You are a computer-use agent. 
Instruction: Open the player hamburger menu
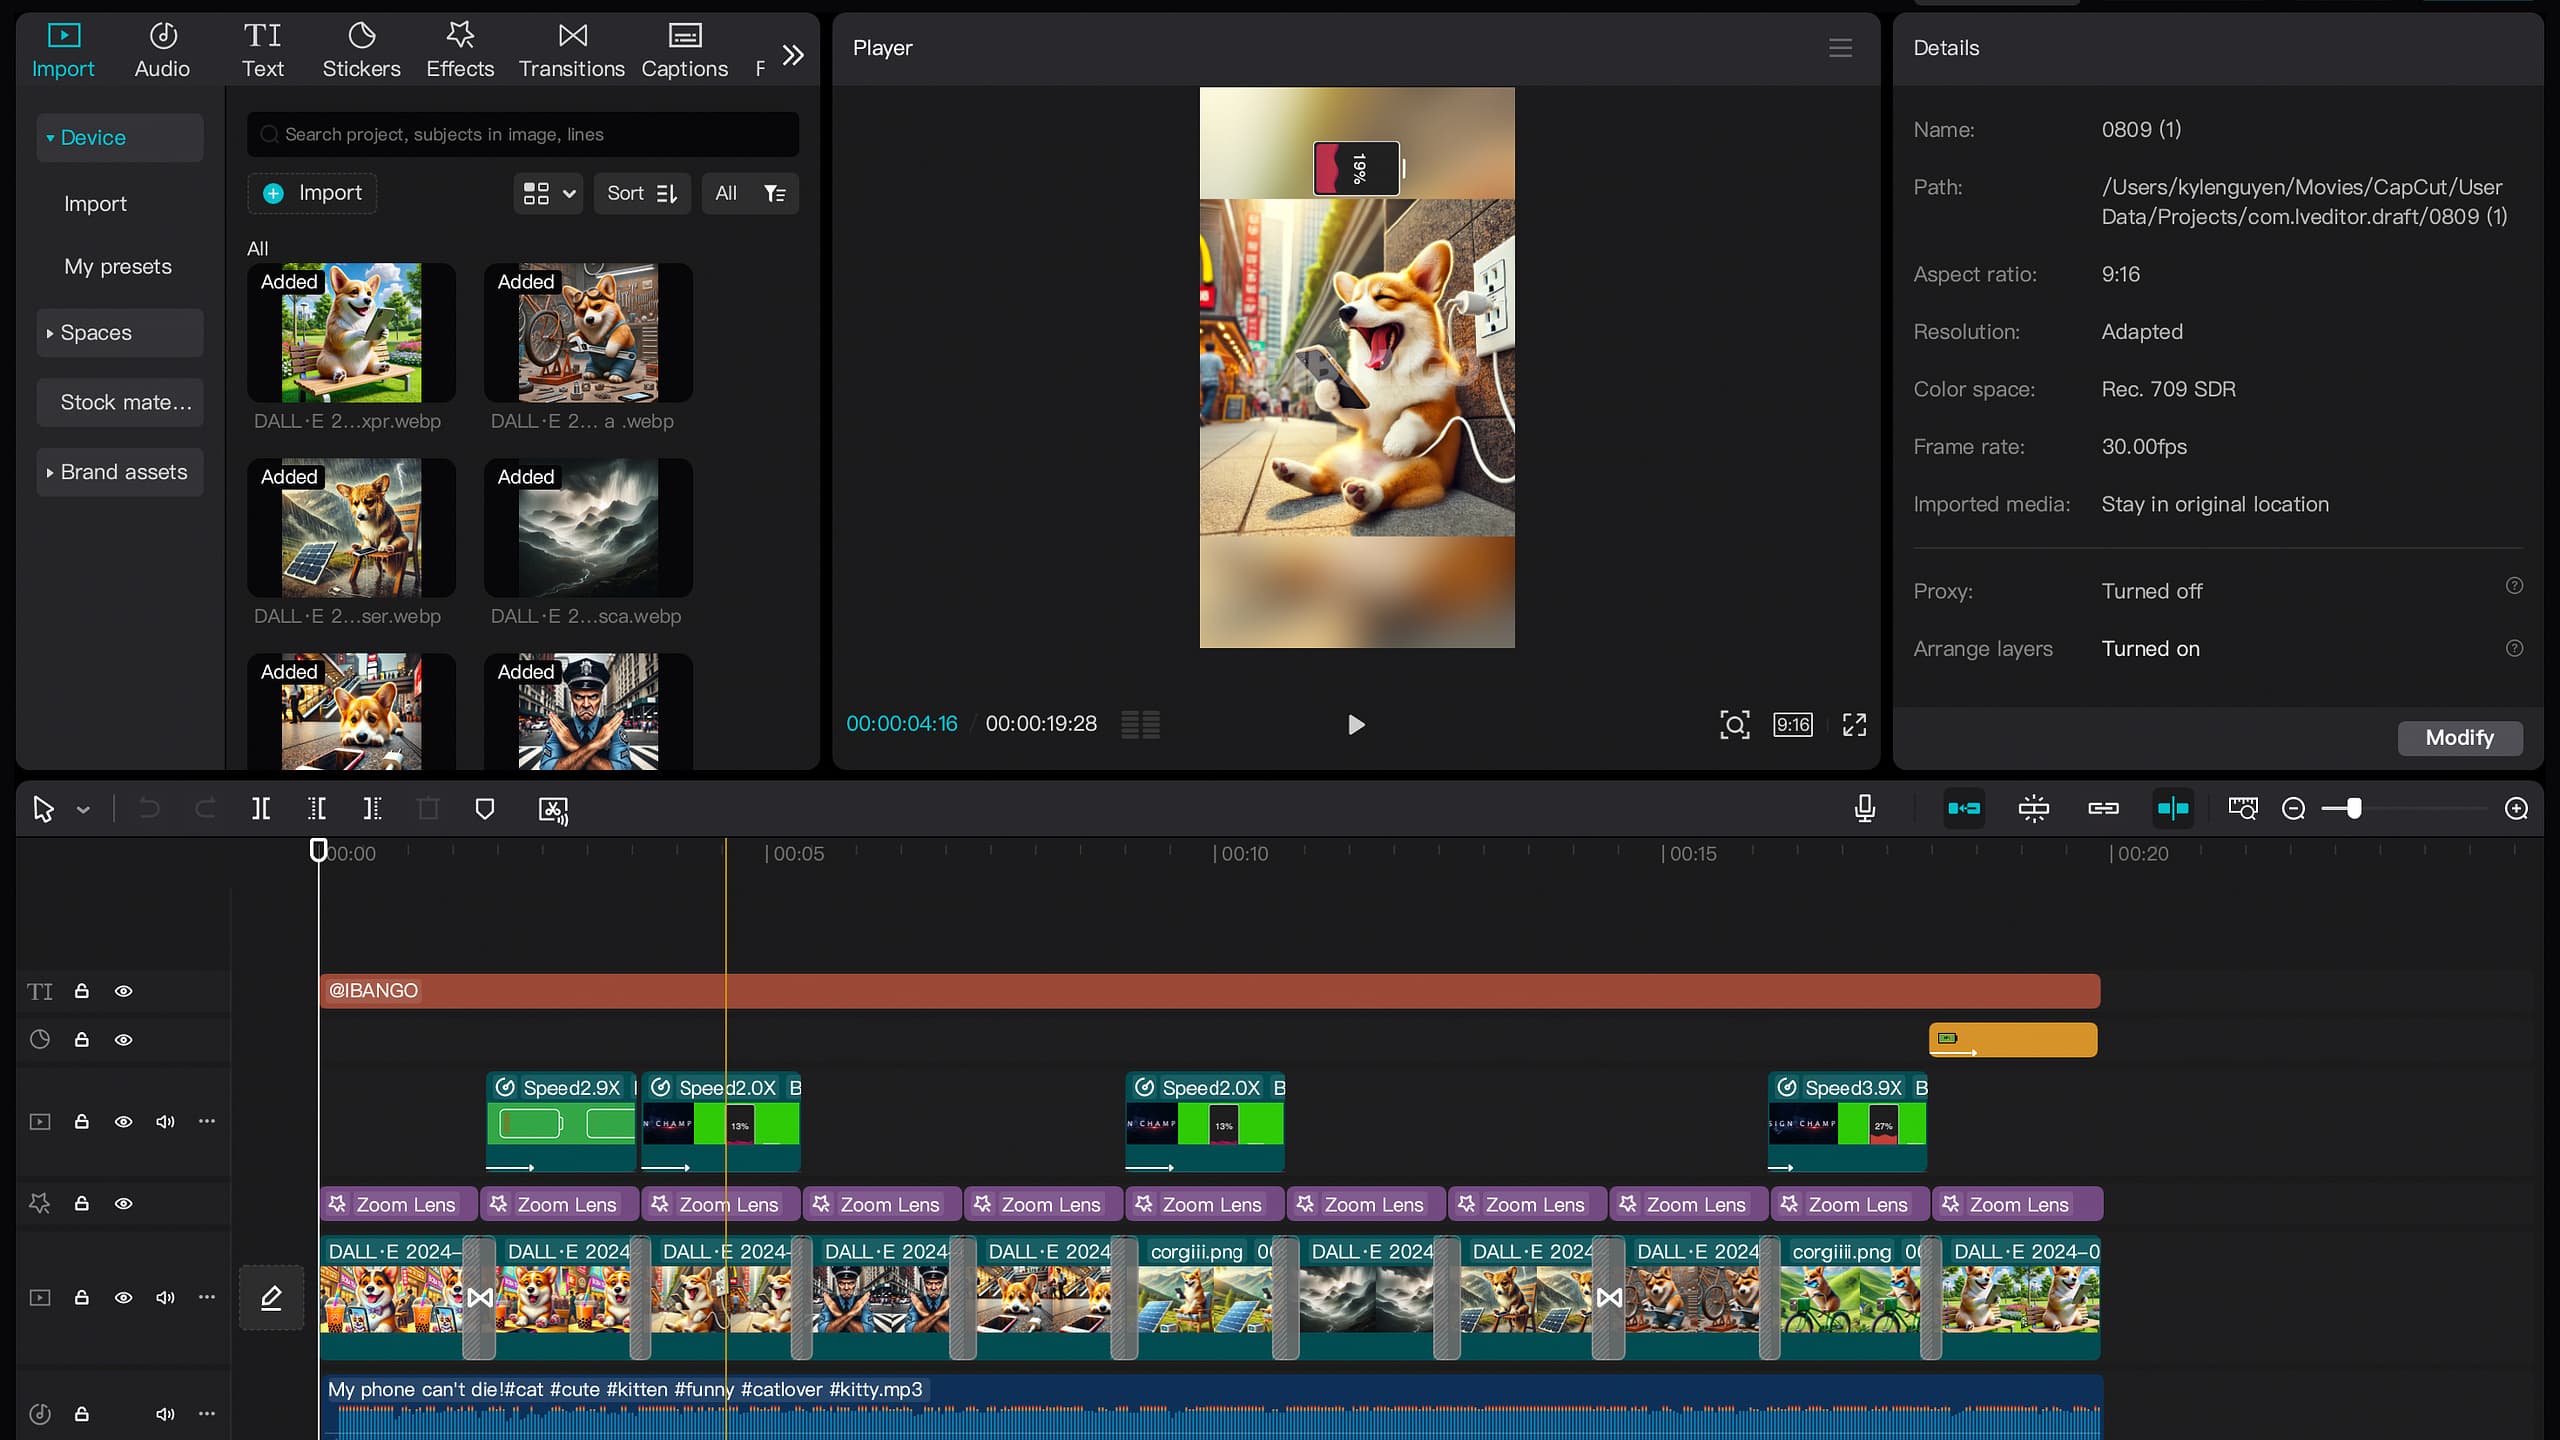click(1841, 48)
